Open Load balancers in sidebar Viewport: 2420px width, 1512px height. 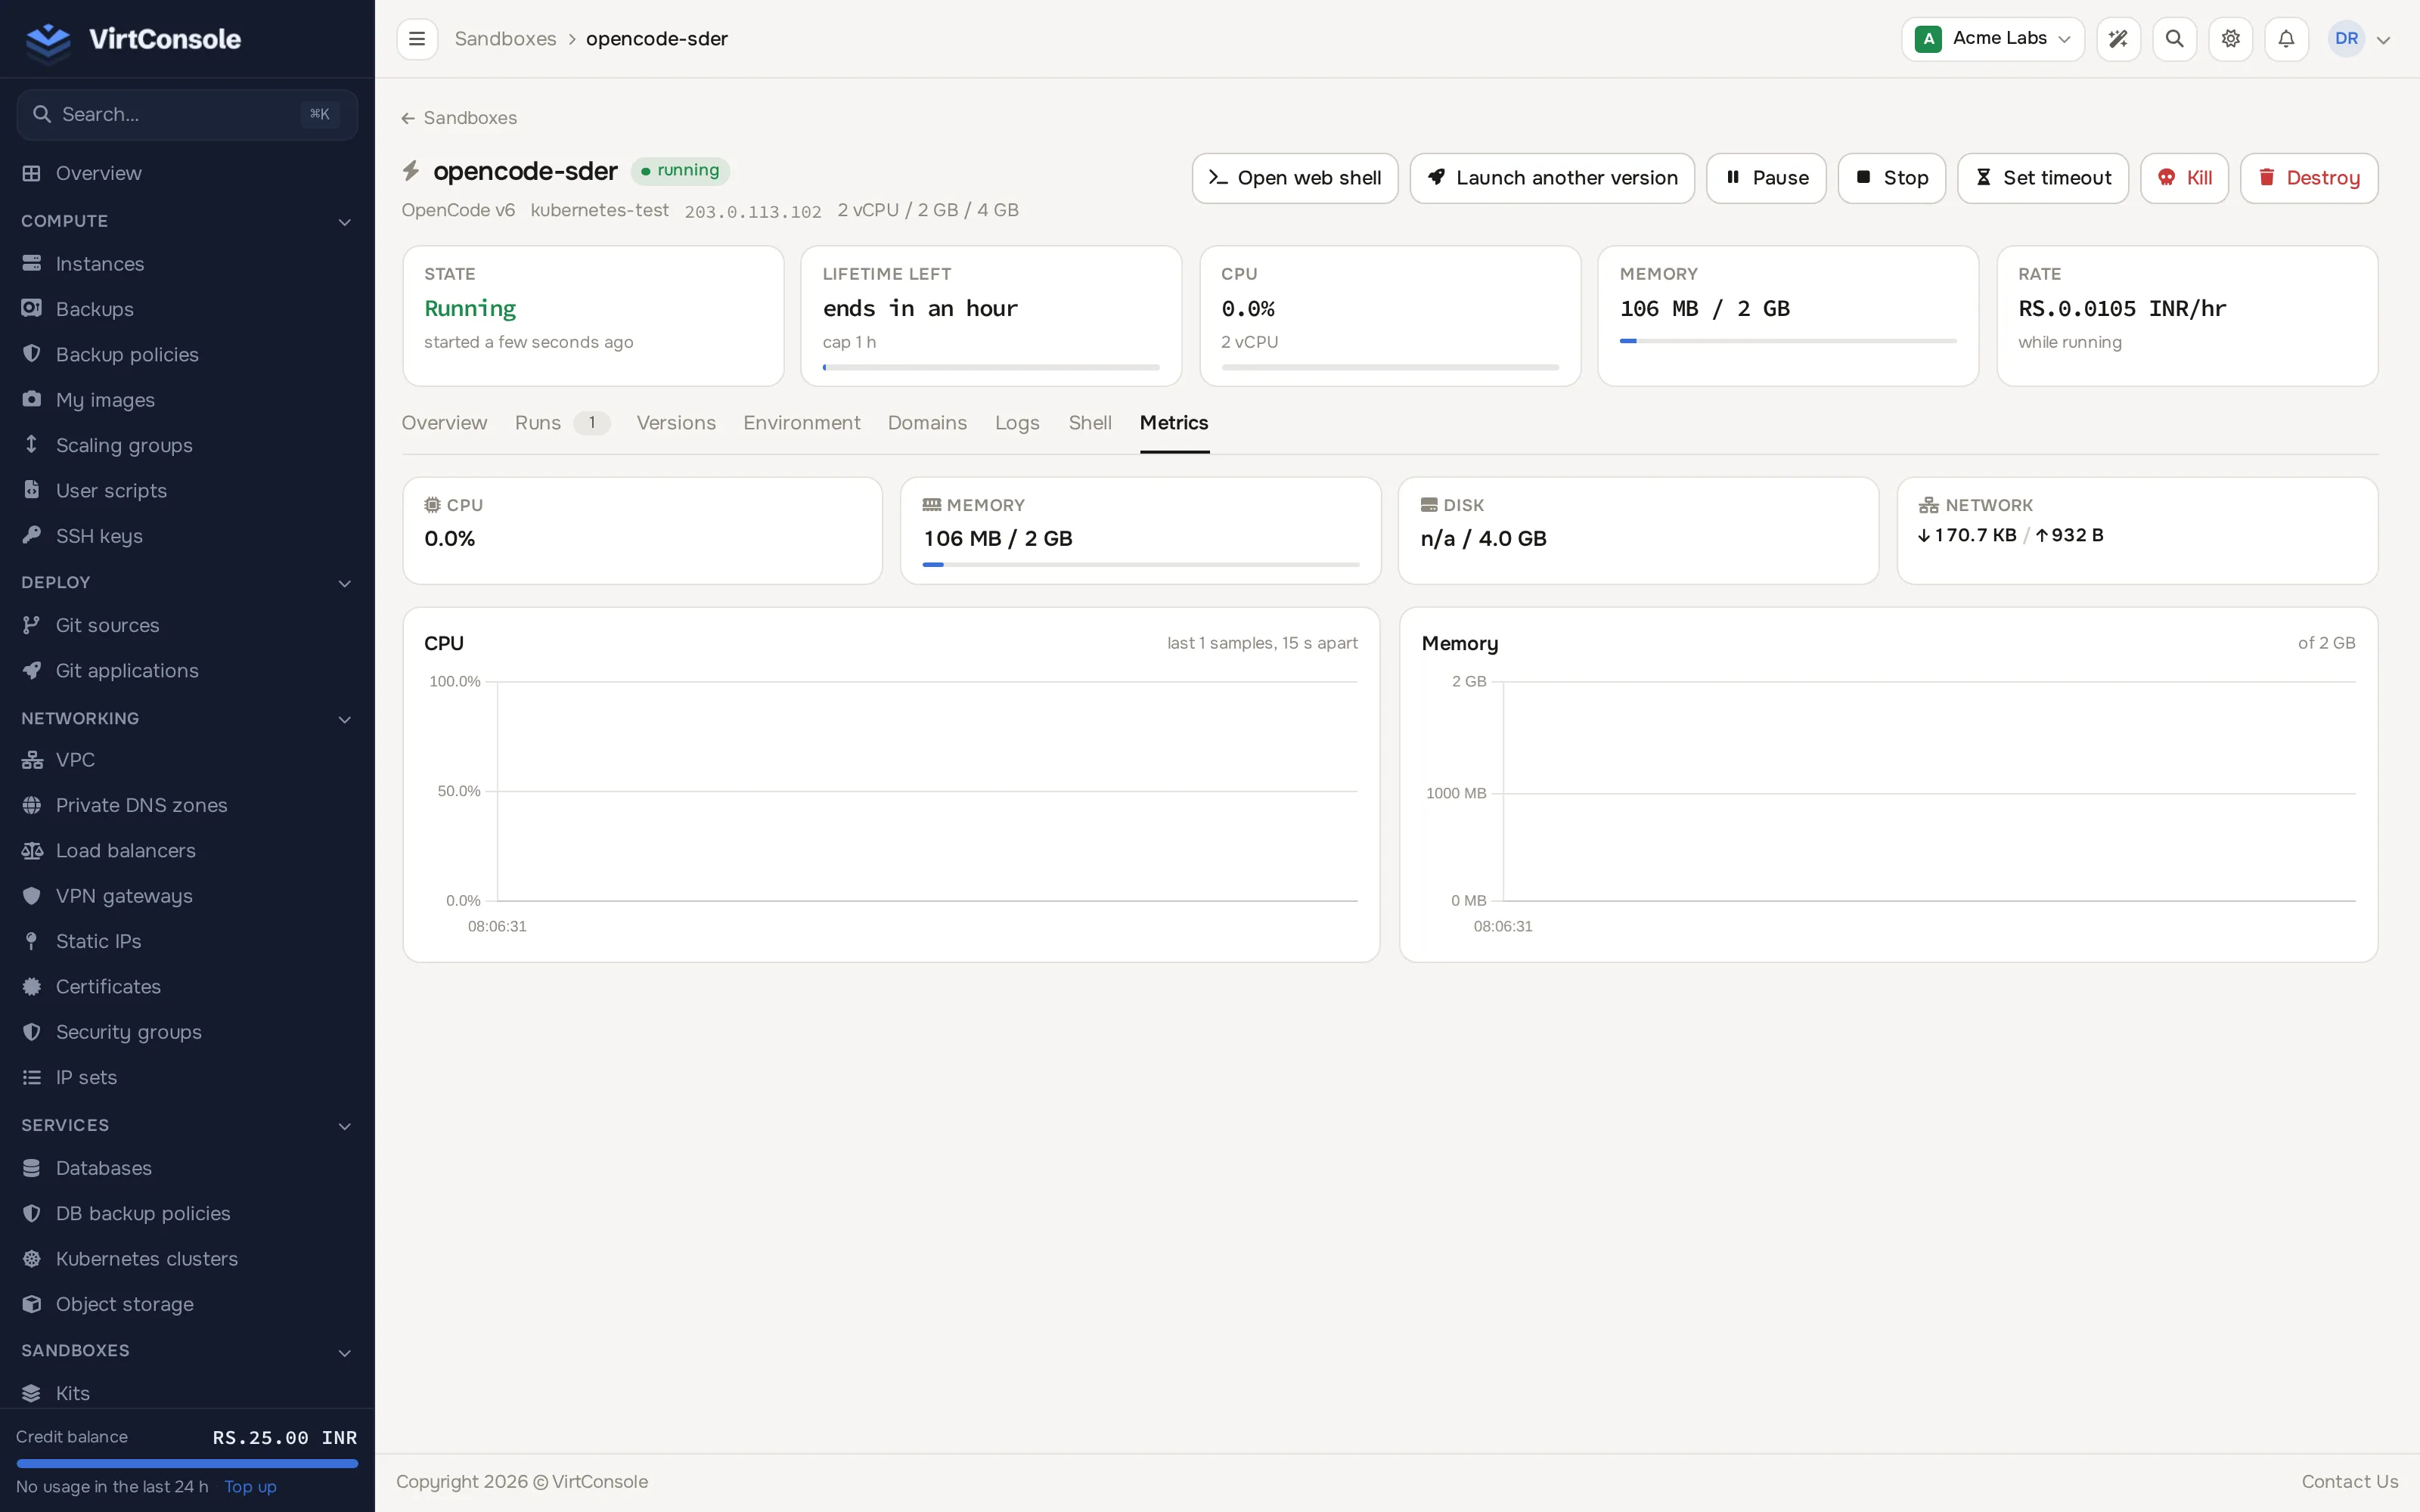tap(187, 851)
